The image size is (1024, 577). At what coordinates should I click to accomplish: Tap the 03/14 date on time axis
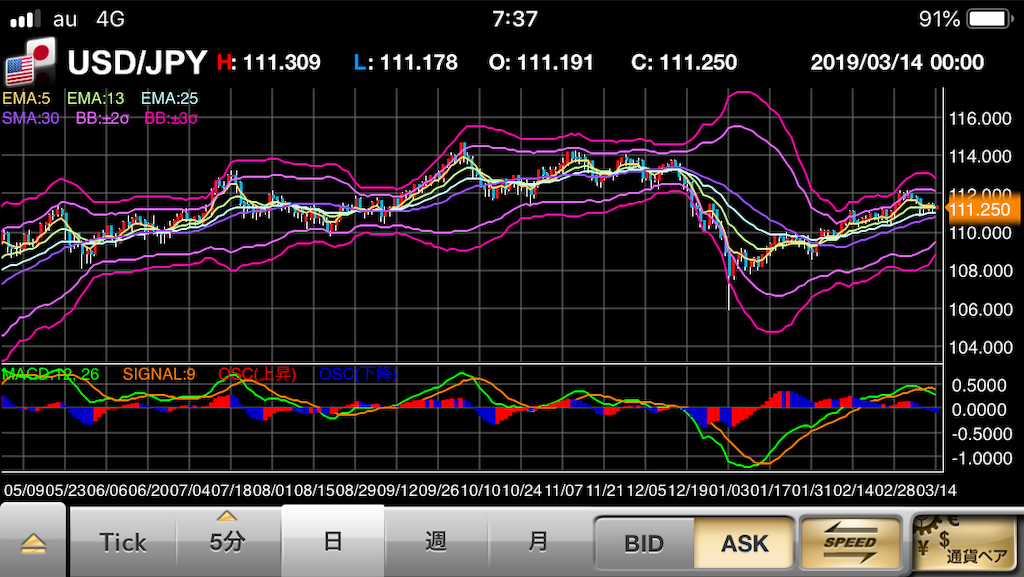coord(936,490)
